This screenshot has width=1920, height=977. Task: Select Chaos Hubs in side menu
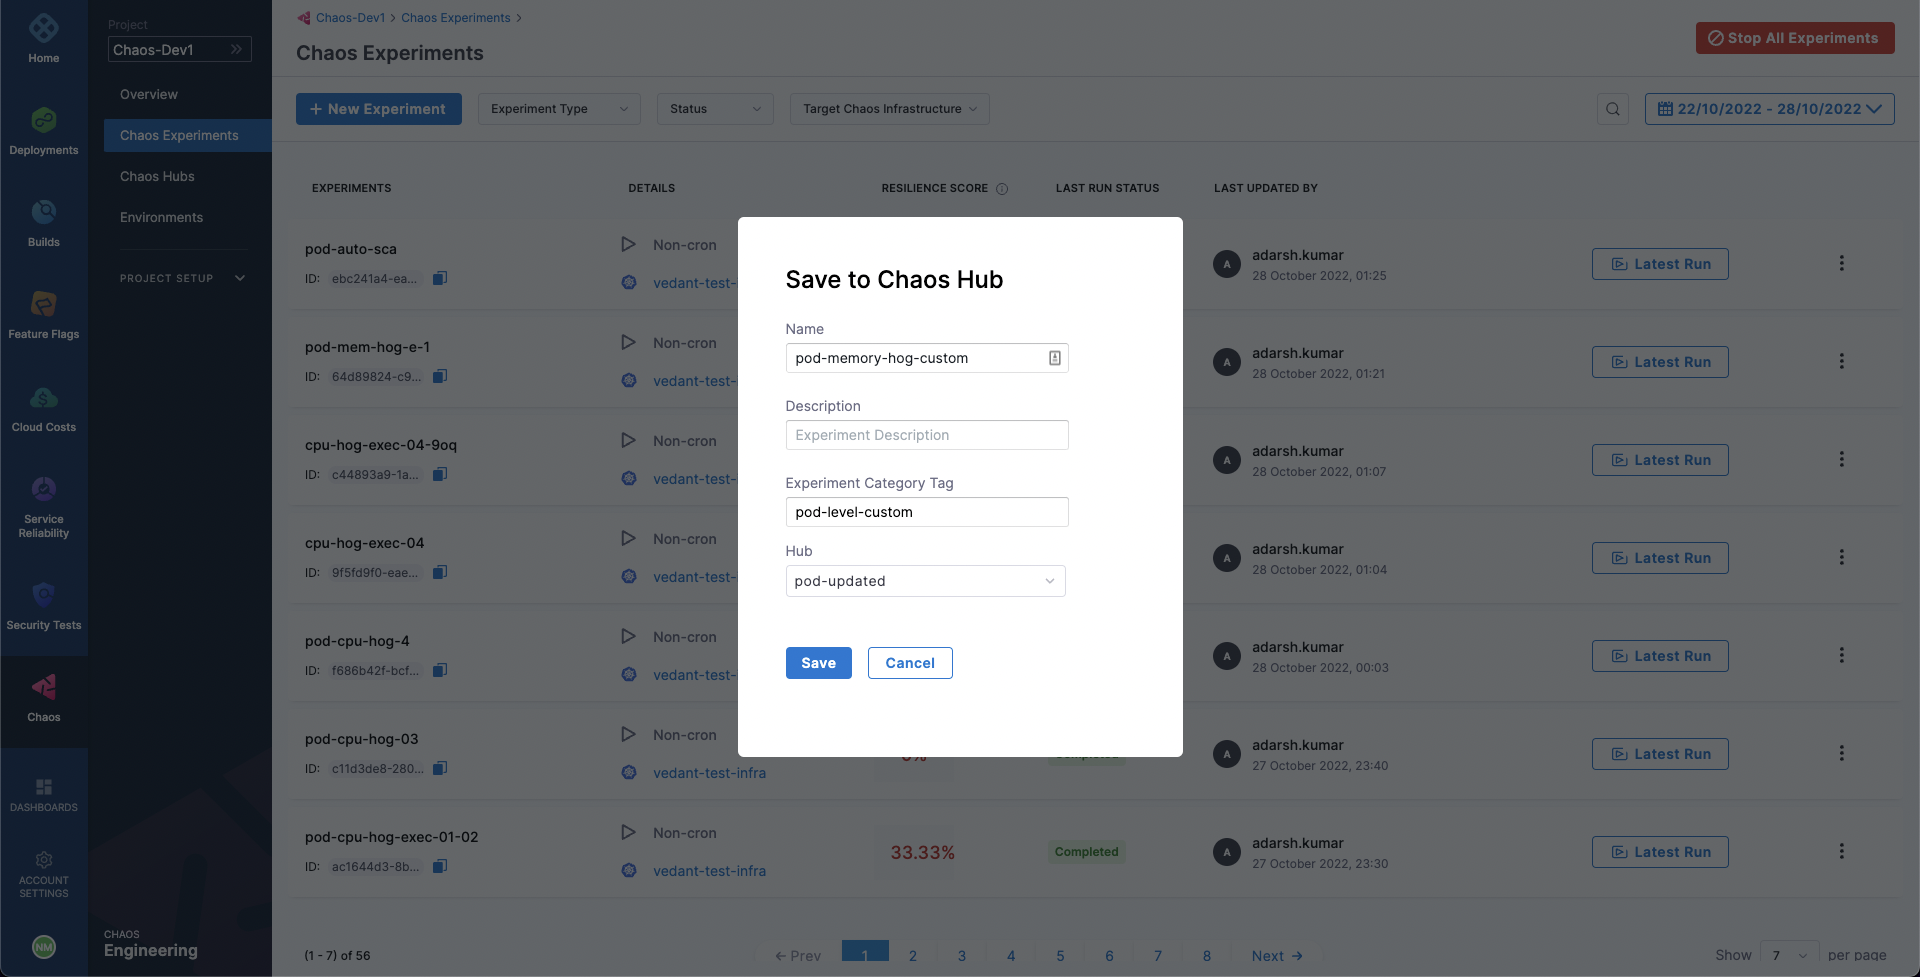point(157,176)
